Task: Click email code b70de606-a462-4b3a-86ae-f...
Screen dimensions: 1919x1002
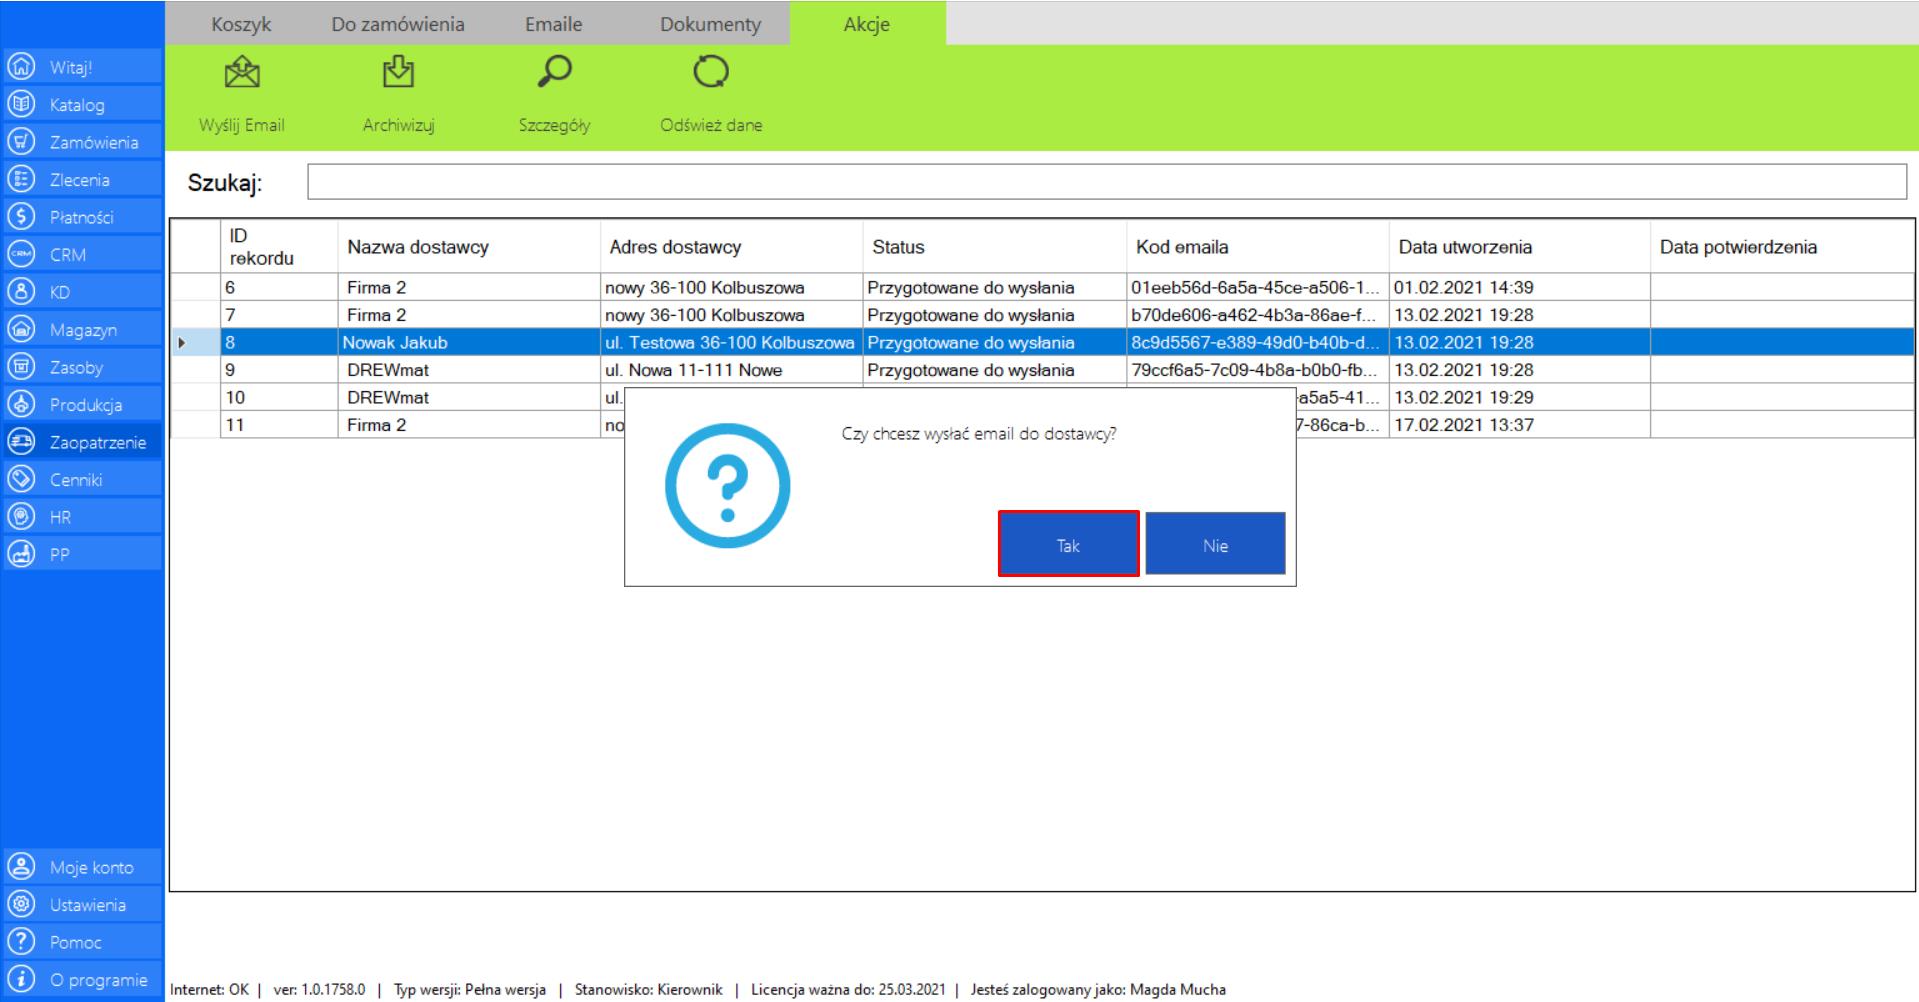Action: pyautogui.click(x=1257, y=315)
